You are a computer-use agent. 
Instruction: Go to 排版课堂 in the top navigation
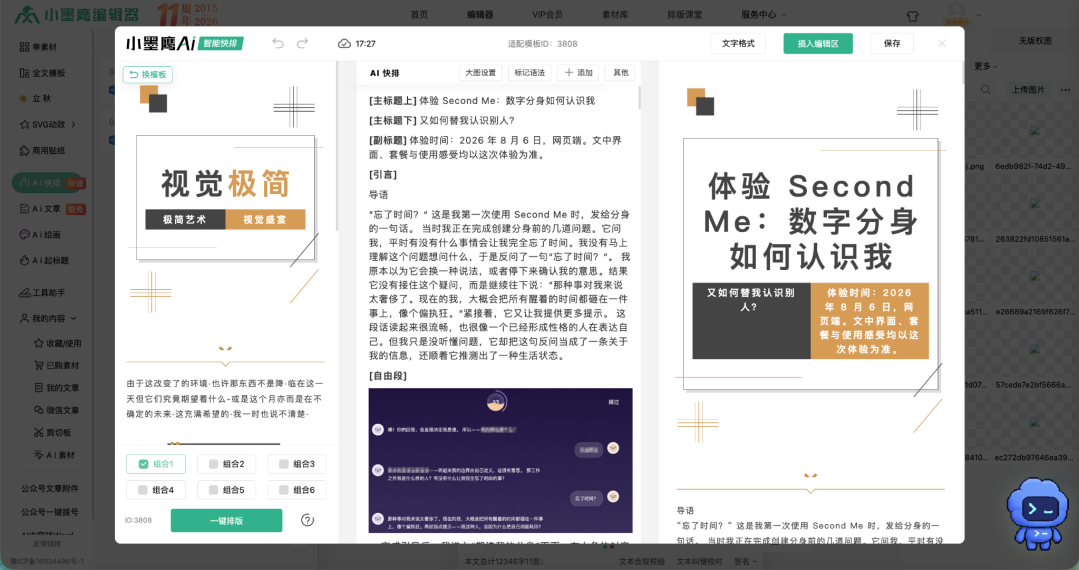[x=685, y=14]
